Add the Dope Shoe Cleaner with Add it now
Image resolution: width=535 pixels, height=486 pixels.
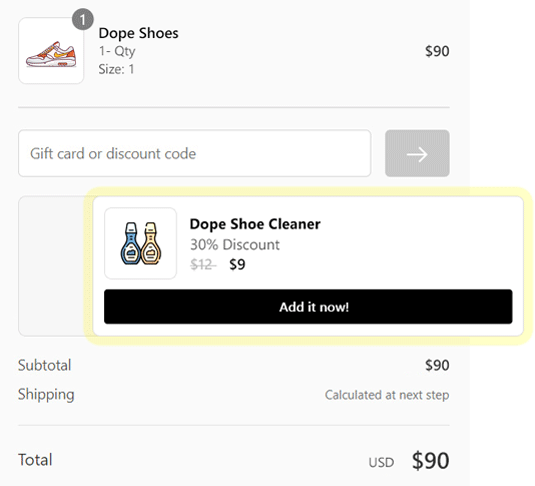[x=308, y=307]
